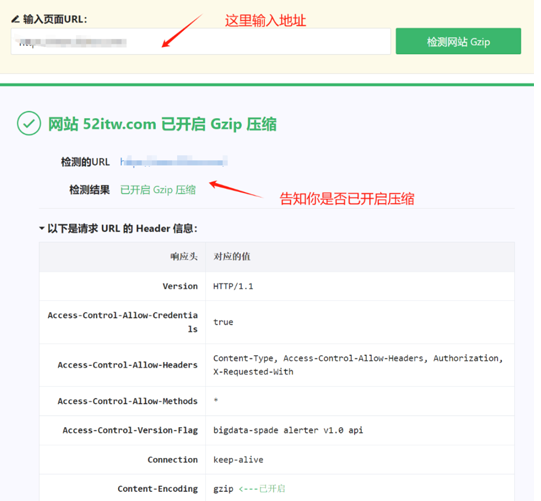Viewport: 541px width, 501px height.
Task: Click the bigdata-spade alerter v1.0 api value
Action: [x=288, y=430]
